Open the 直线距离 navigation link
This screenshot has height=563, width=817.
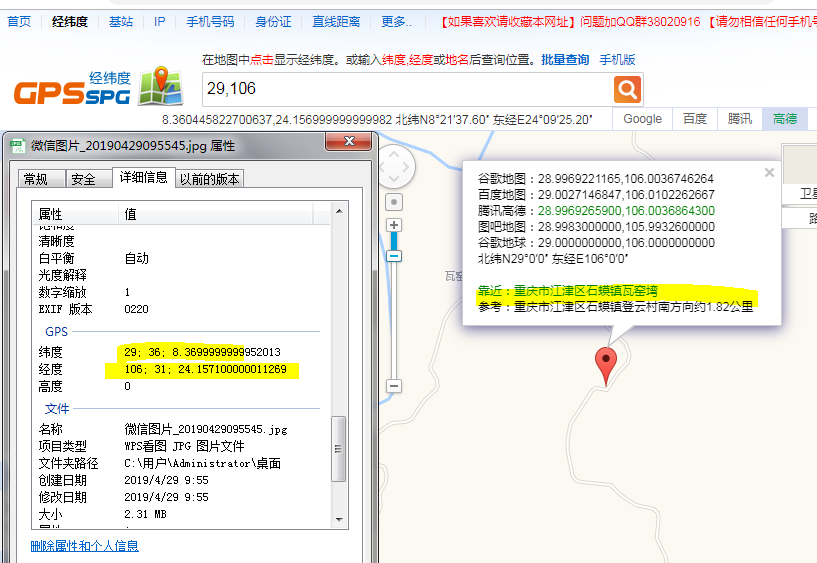pyautogui.click(x=336, y=21)
